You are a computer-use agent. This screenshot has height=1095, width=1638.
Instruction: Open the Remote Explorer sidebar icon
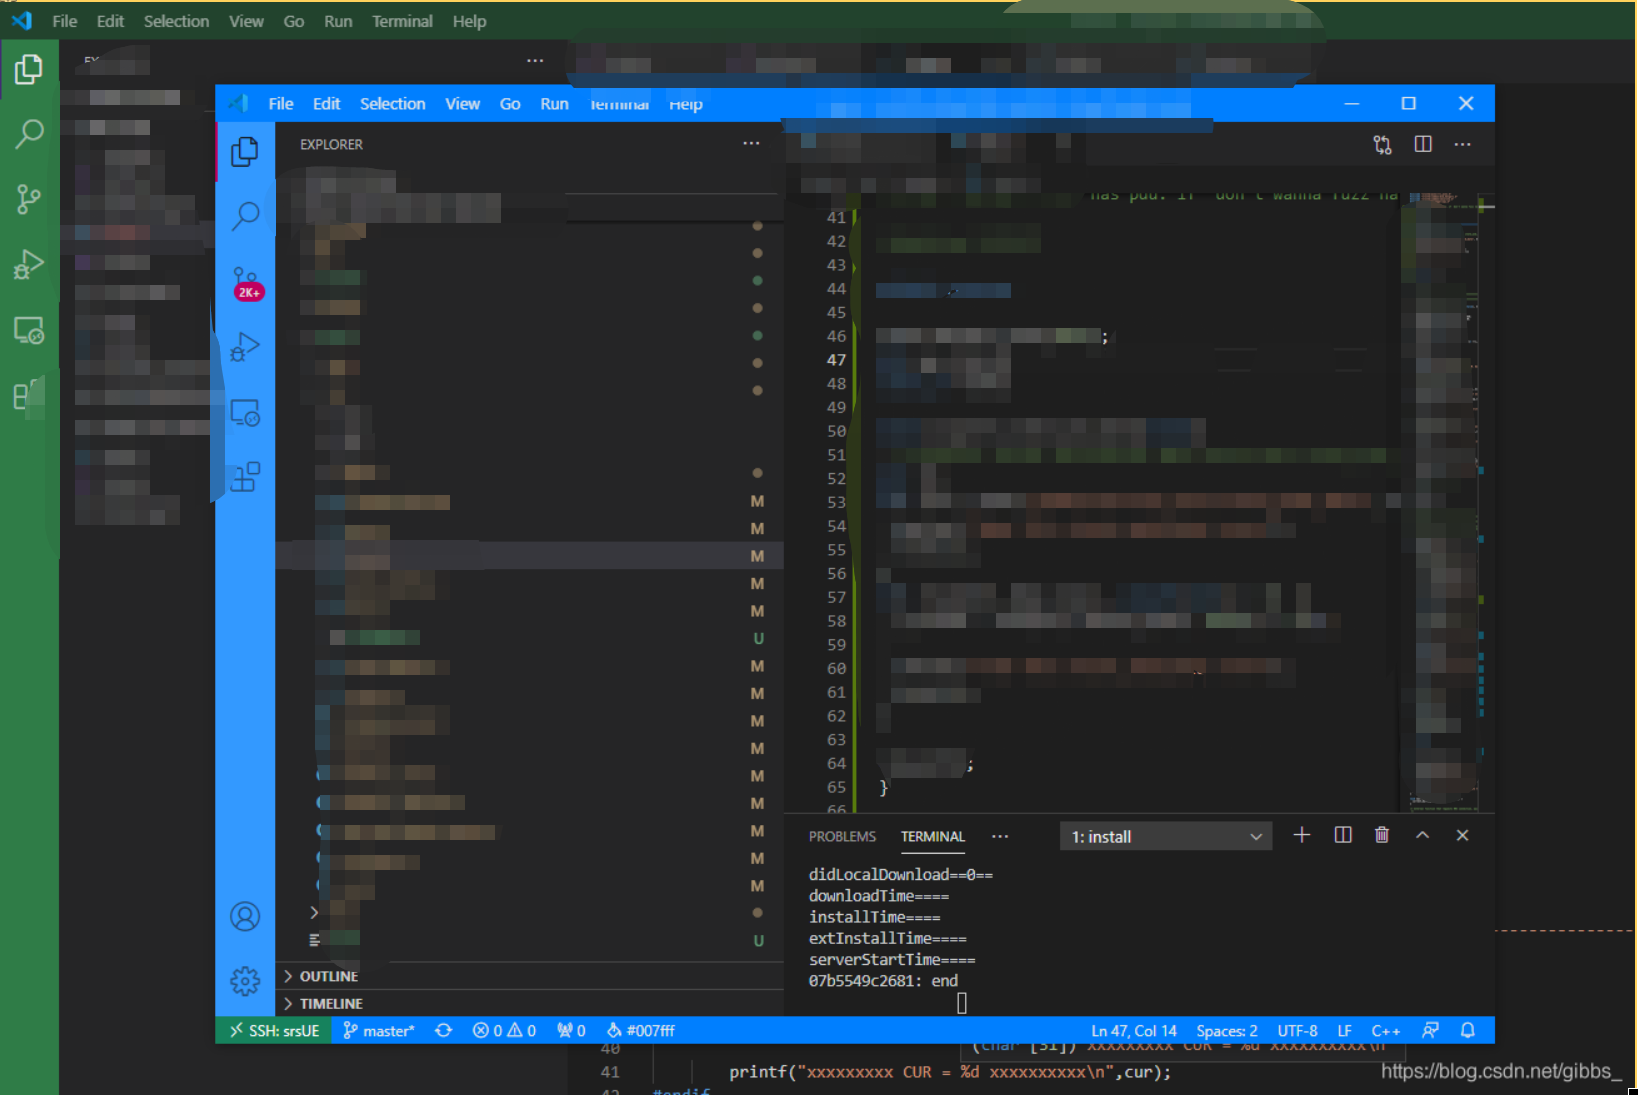coord(246,412)
